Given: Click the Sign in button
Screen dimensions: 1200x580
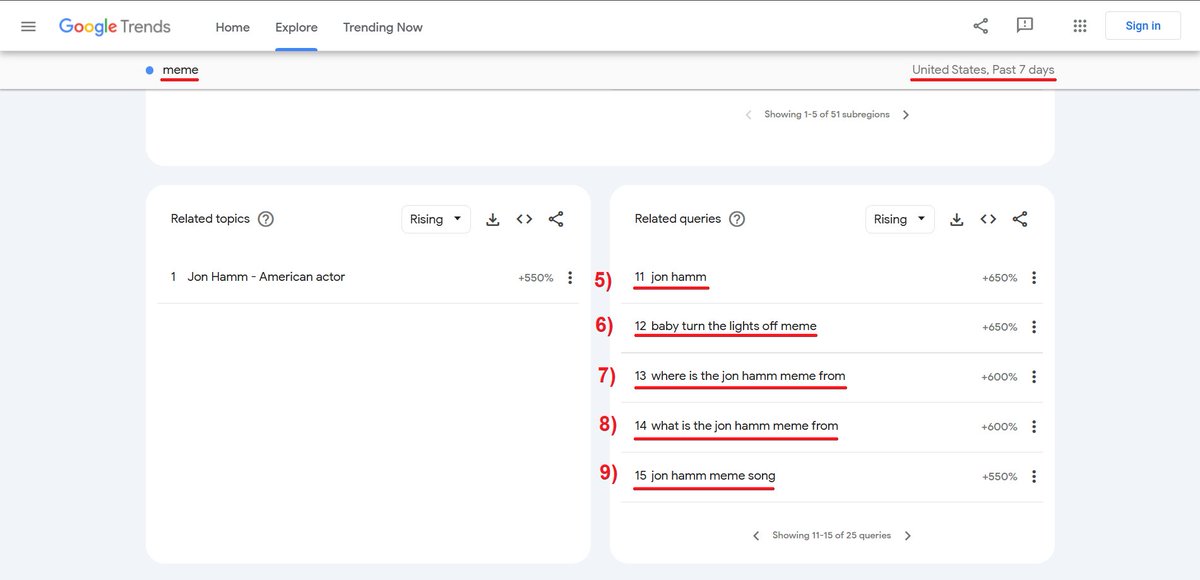Looking at the screenshot, I should point(1143,26).
